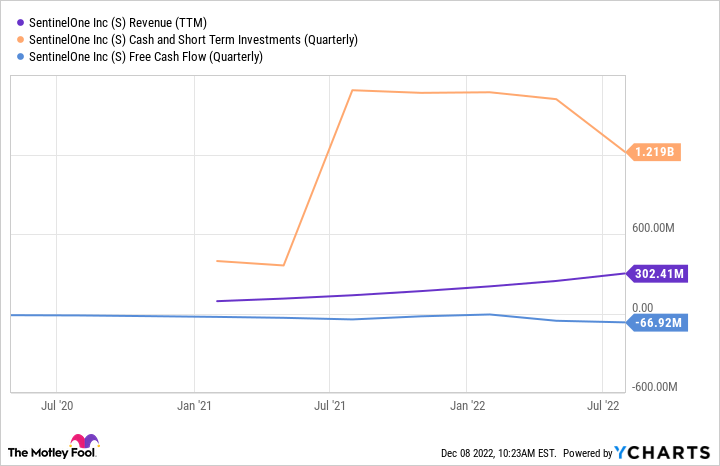Image resolution: width=720 pixels, height=466 pixels.
Task: Click the purple 302.41M value tag
Action: click(657, 274)
